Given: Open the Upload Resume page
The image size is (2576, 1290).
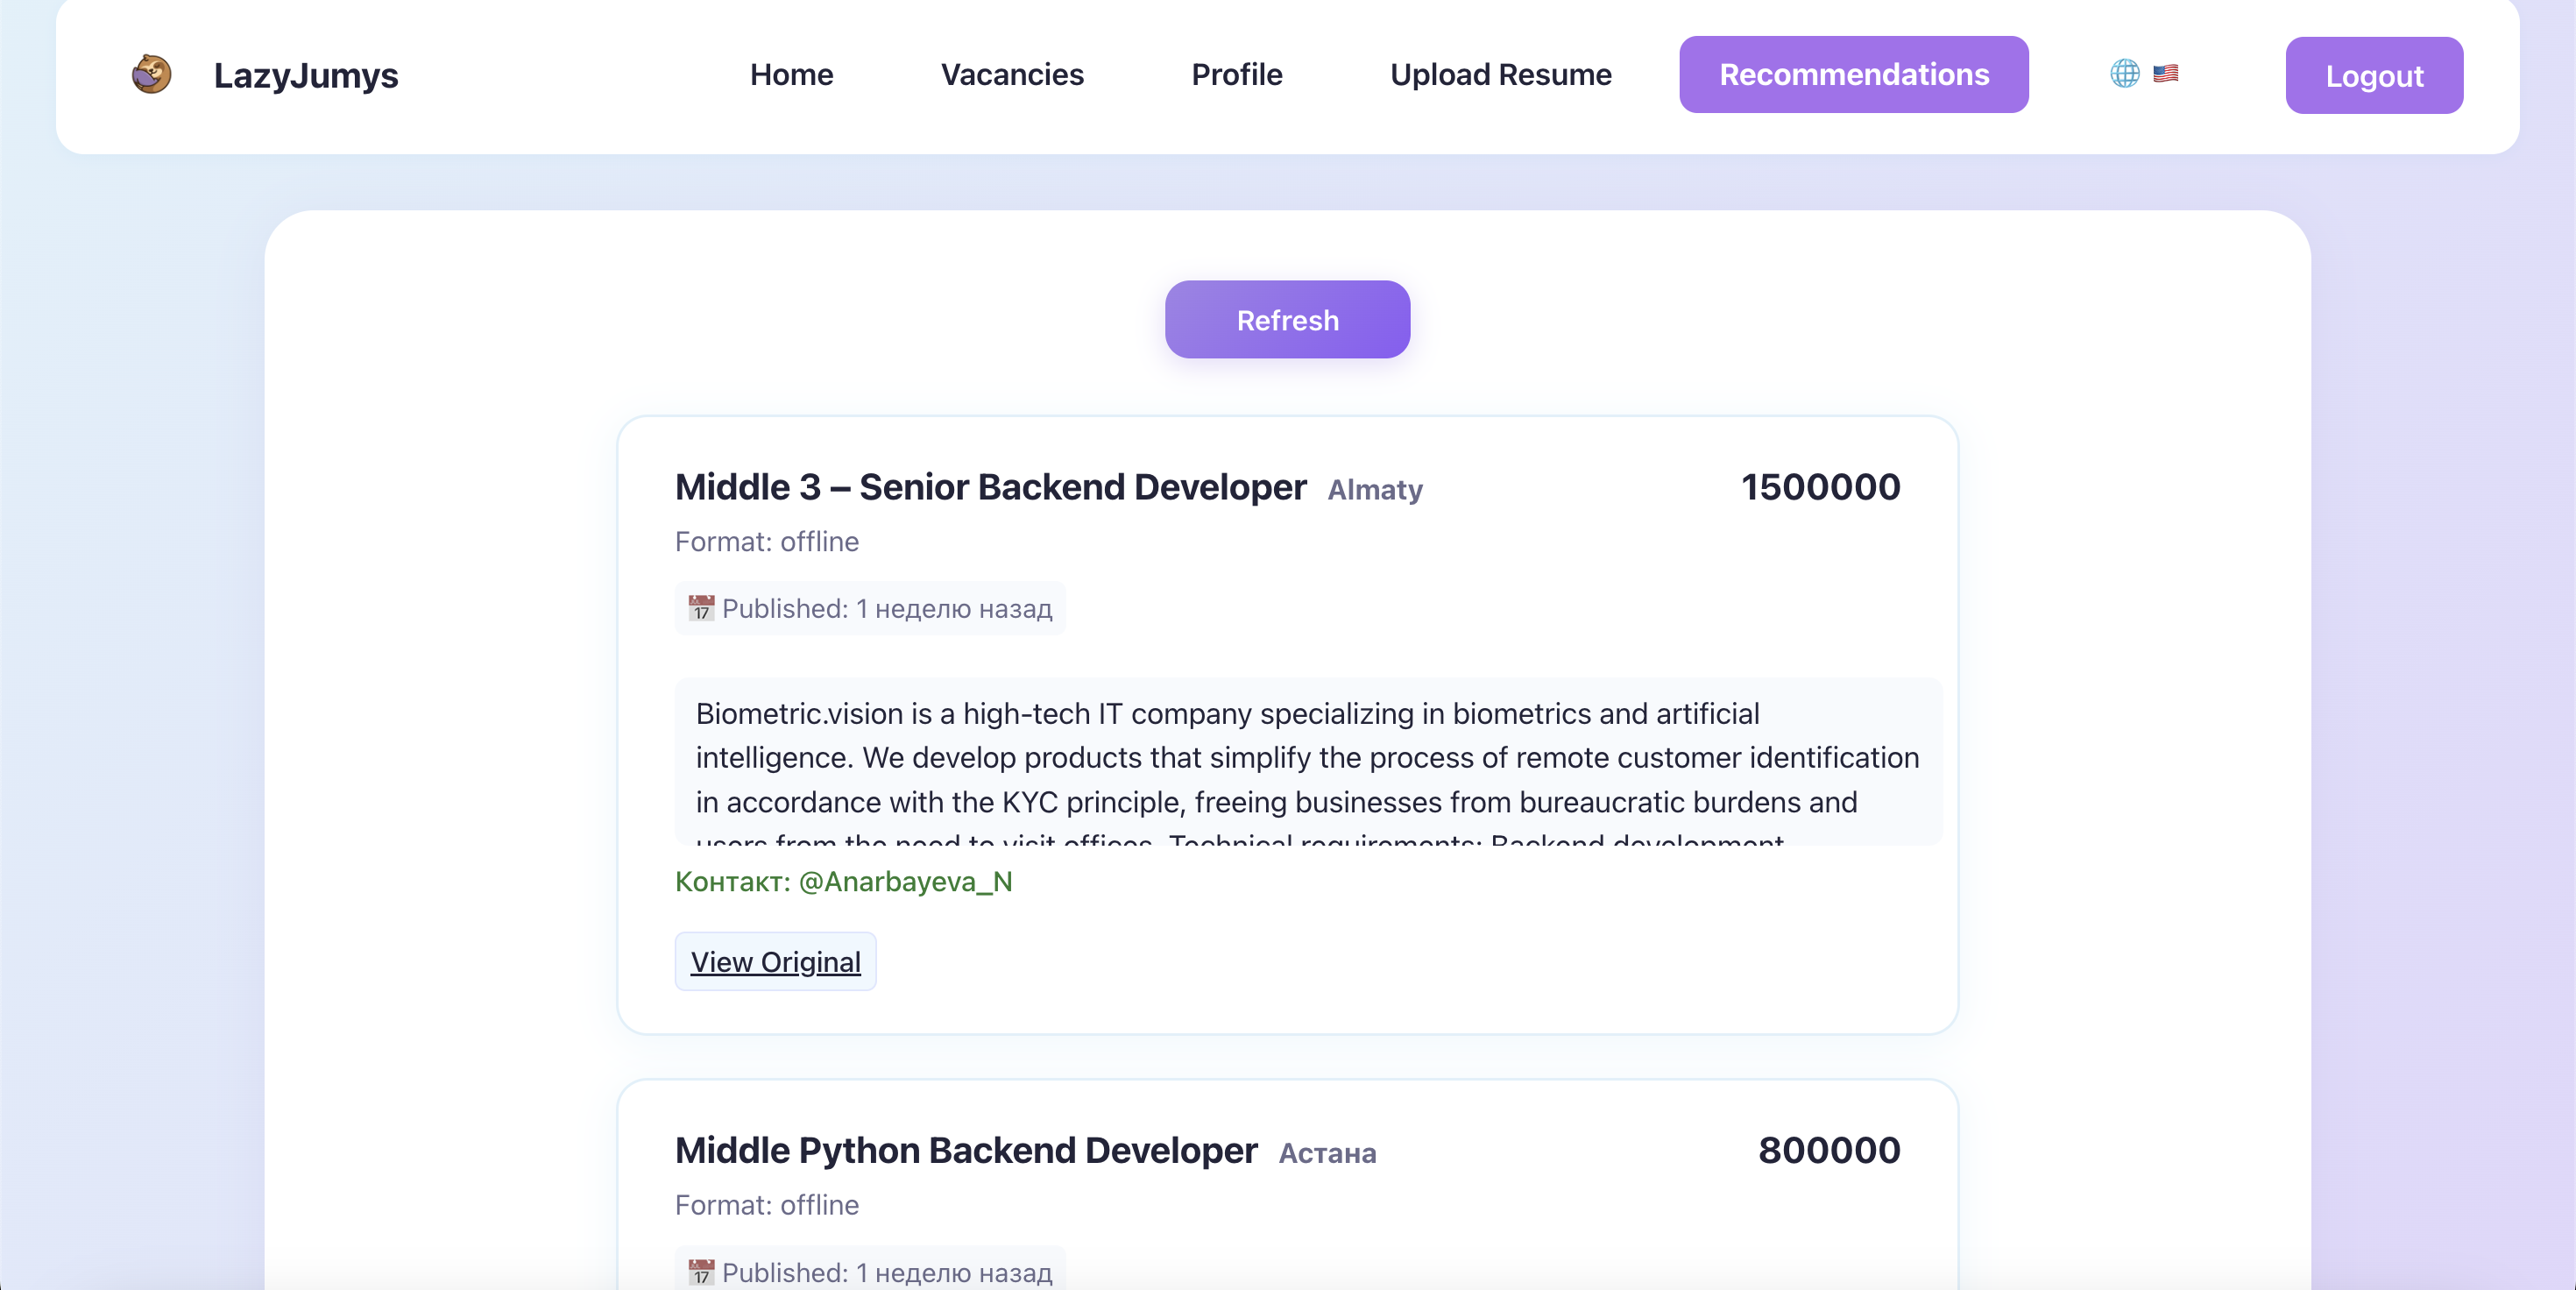Looking at the screenshot, I should click(1501, 74).
